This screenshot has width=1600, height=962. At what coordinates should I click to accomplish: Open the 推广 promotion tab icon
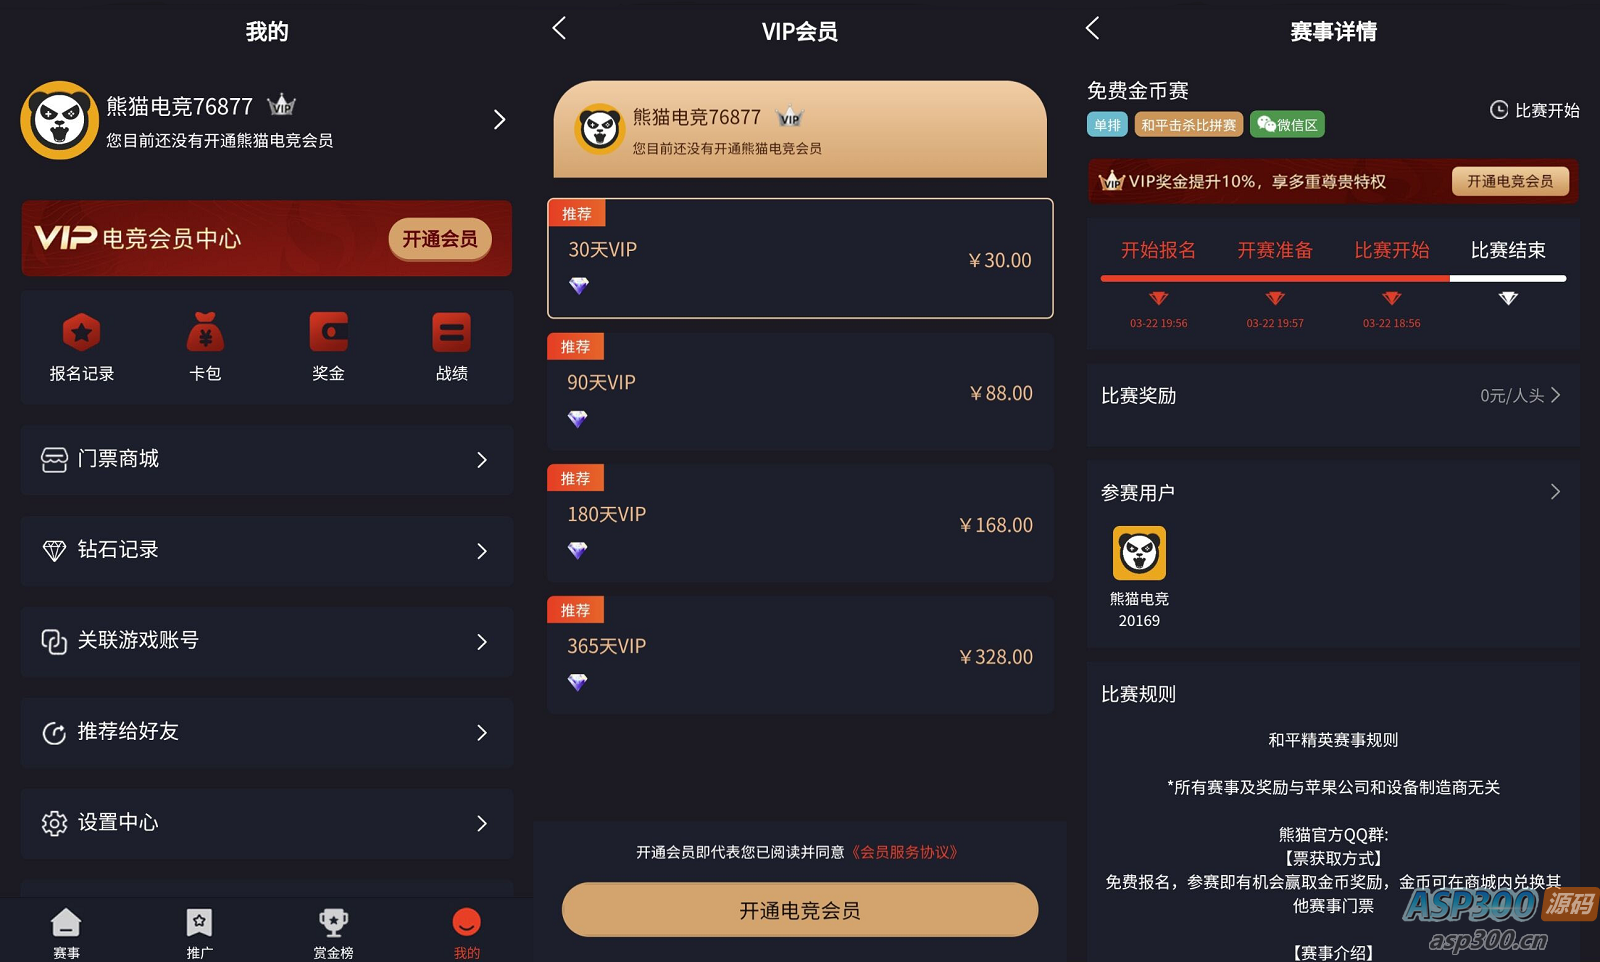point(199,922)
